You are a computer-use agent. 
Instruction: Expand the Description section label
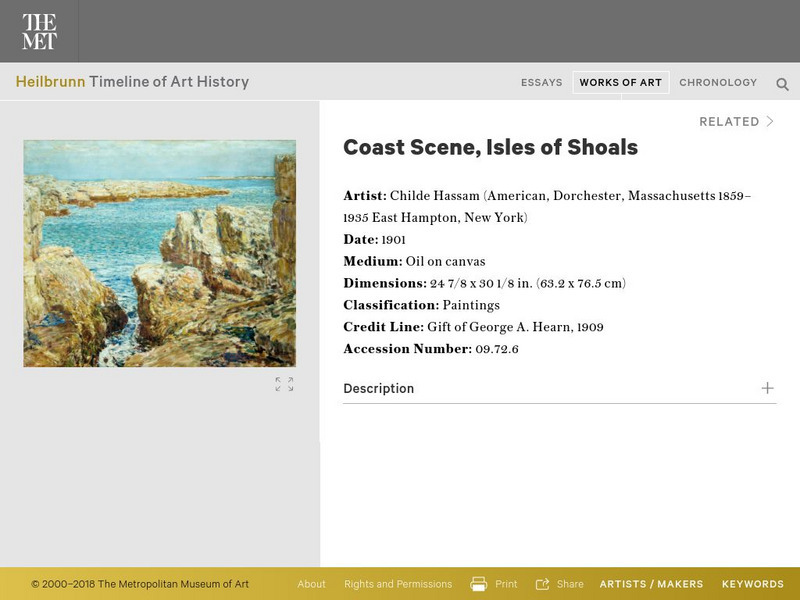378,389
